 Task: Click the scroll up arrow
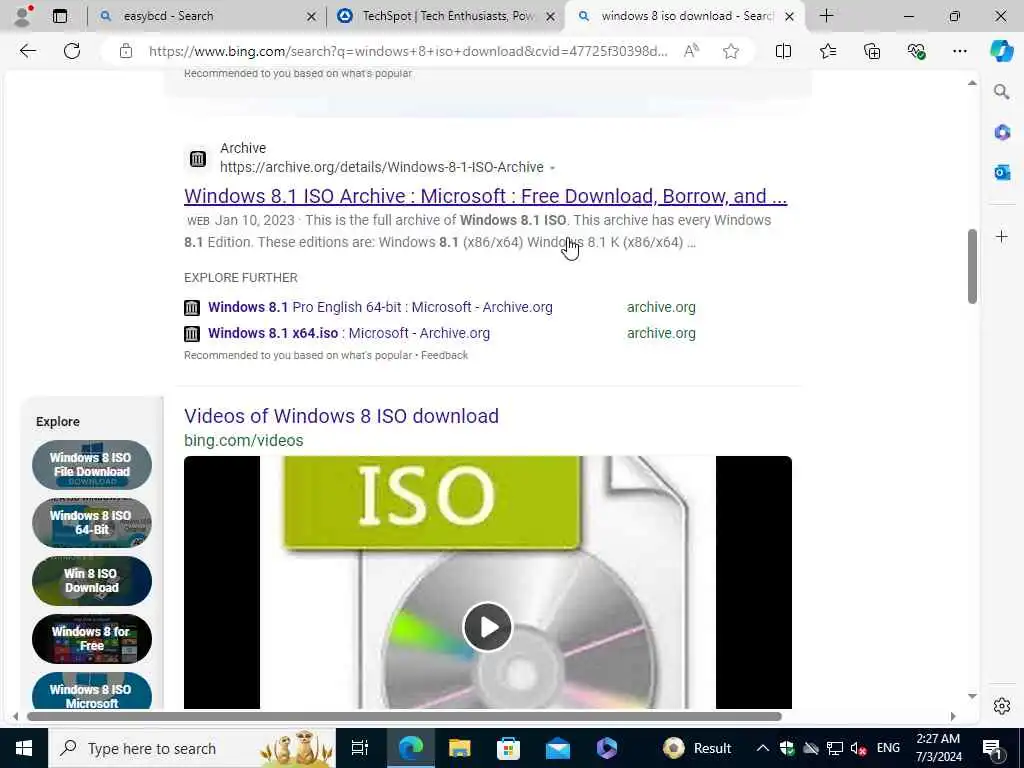(x=972, y=83)
